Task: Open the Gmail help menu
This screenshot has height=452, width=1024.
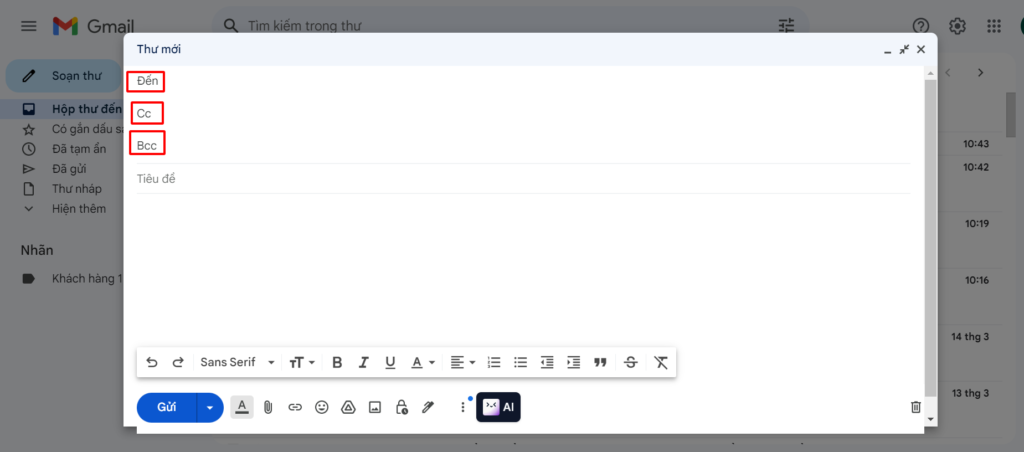Action: tap(921, 26)
